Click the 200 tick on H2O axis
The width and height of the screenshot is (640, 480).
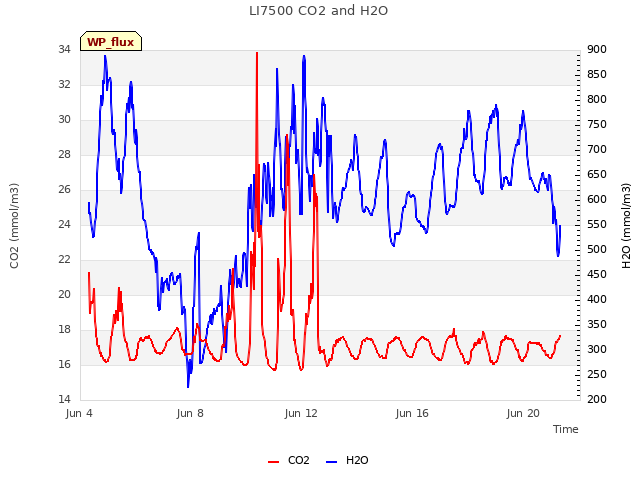coord(597,399)
